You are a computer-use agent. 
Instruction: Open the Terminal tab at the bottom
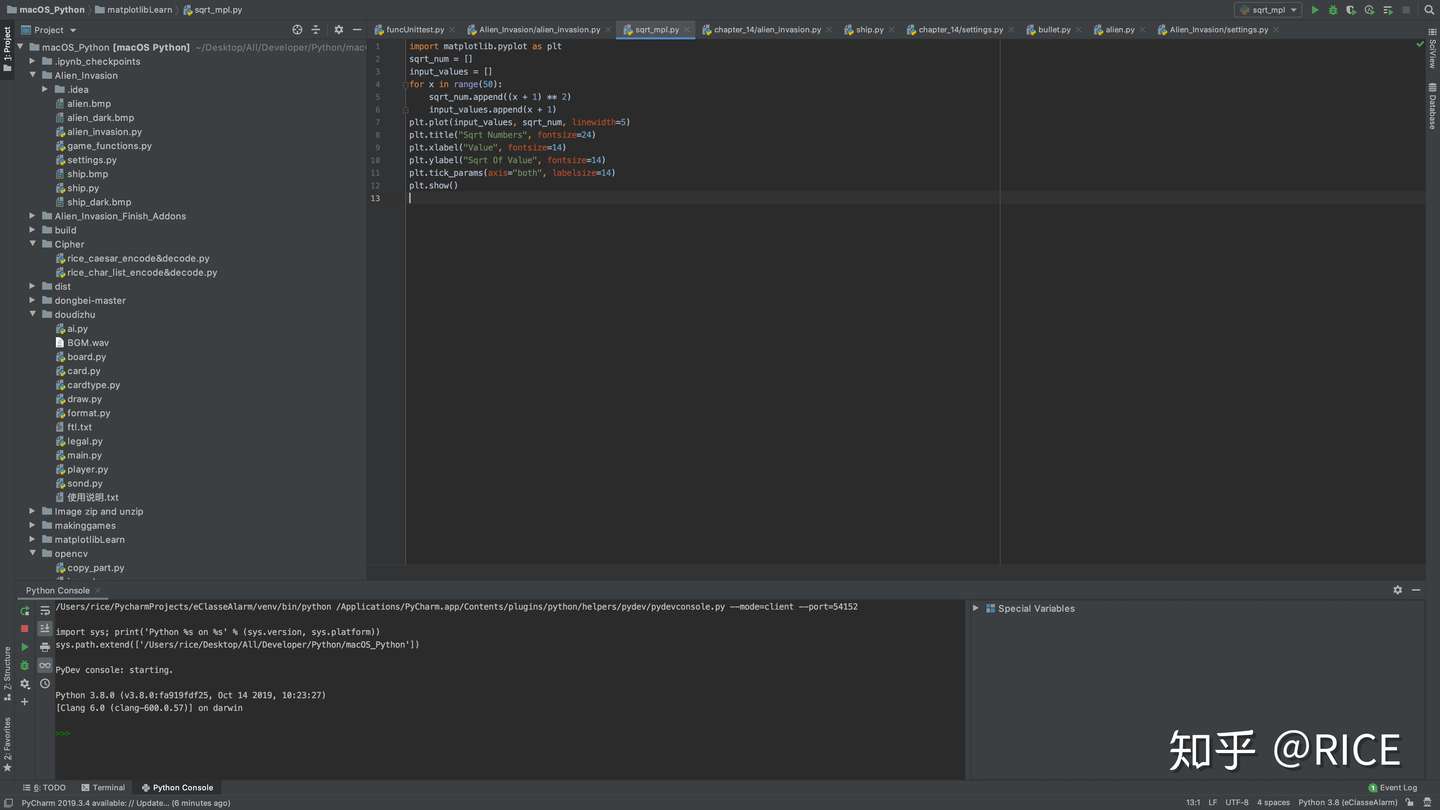(x=107, y=787)
